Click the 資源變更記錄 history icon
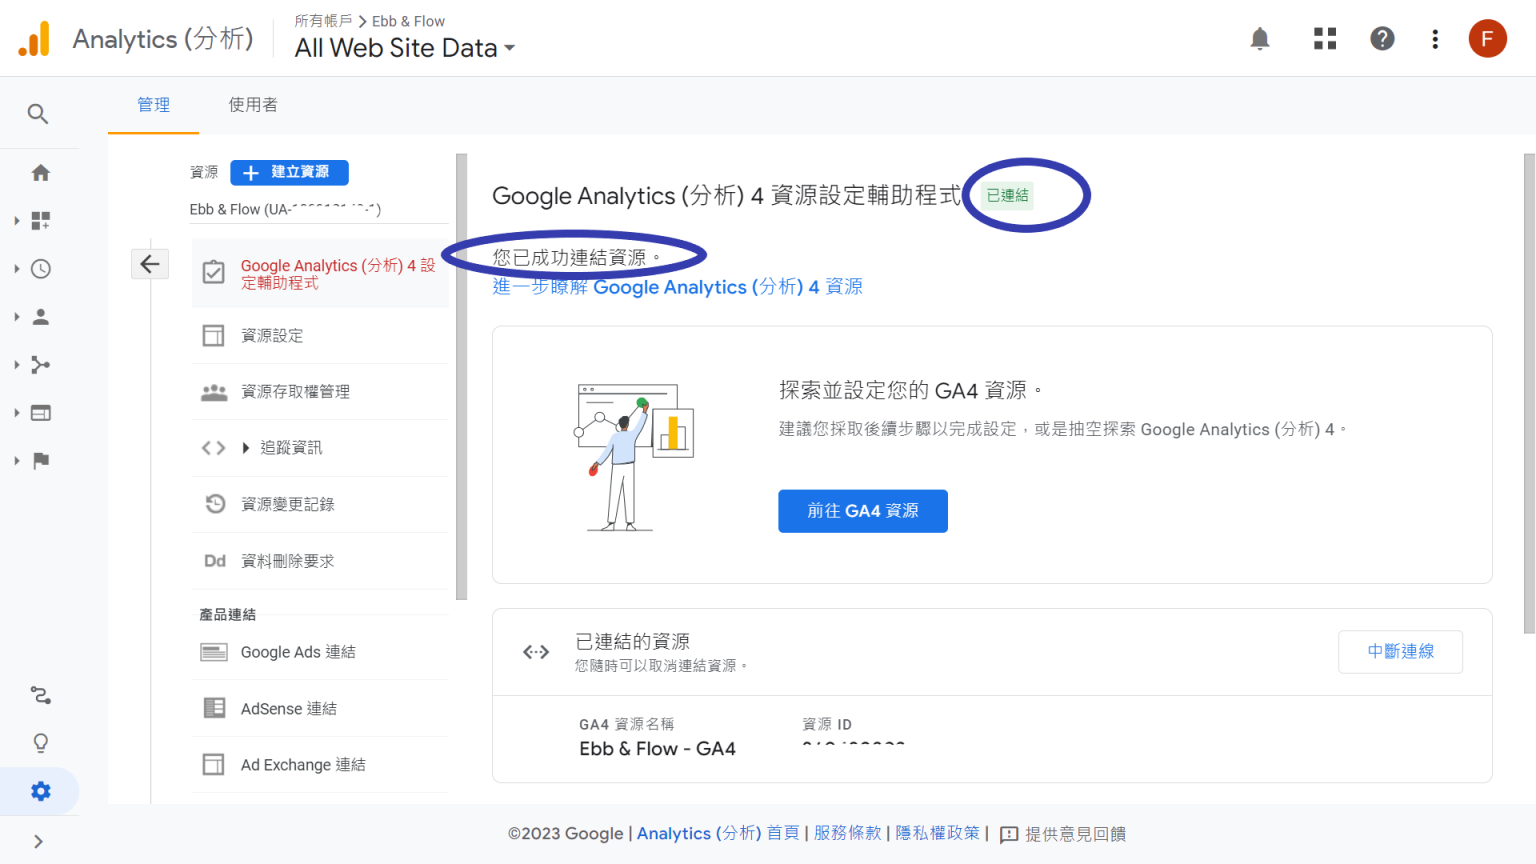 point(215,504)
